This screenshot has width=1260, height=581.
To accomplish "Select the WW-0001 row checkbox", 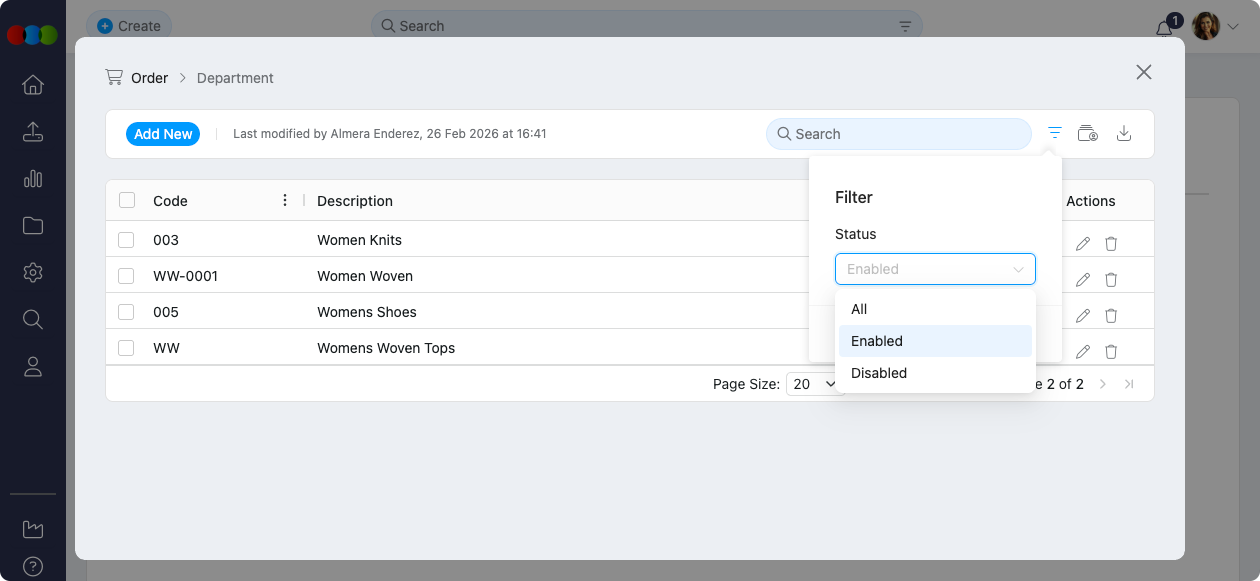I will pyautogui.click(x=127, y=276).
